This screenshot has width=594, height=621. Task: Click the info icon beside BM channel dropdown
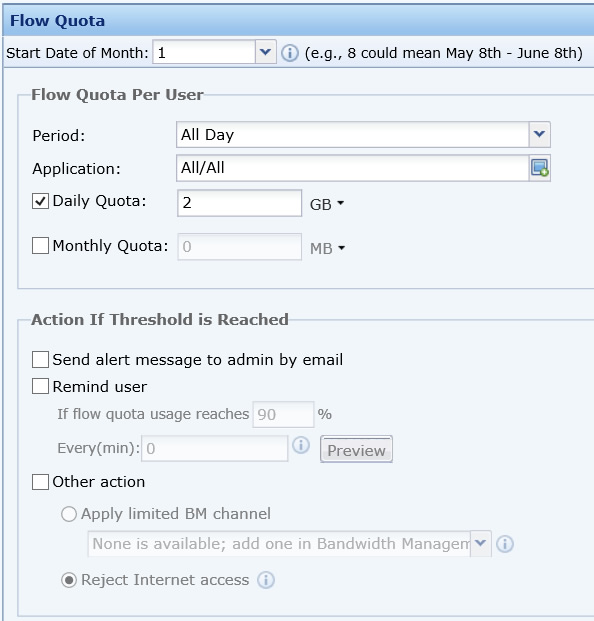click(x=505, y=544)
